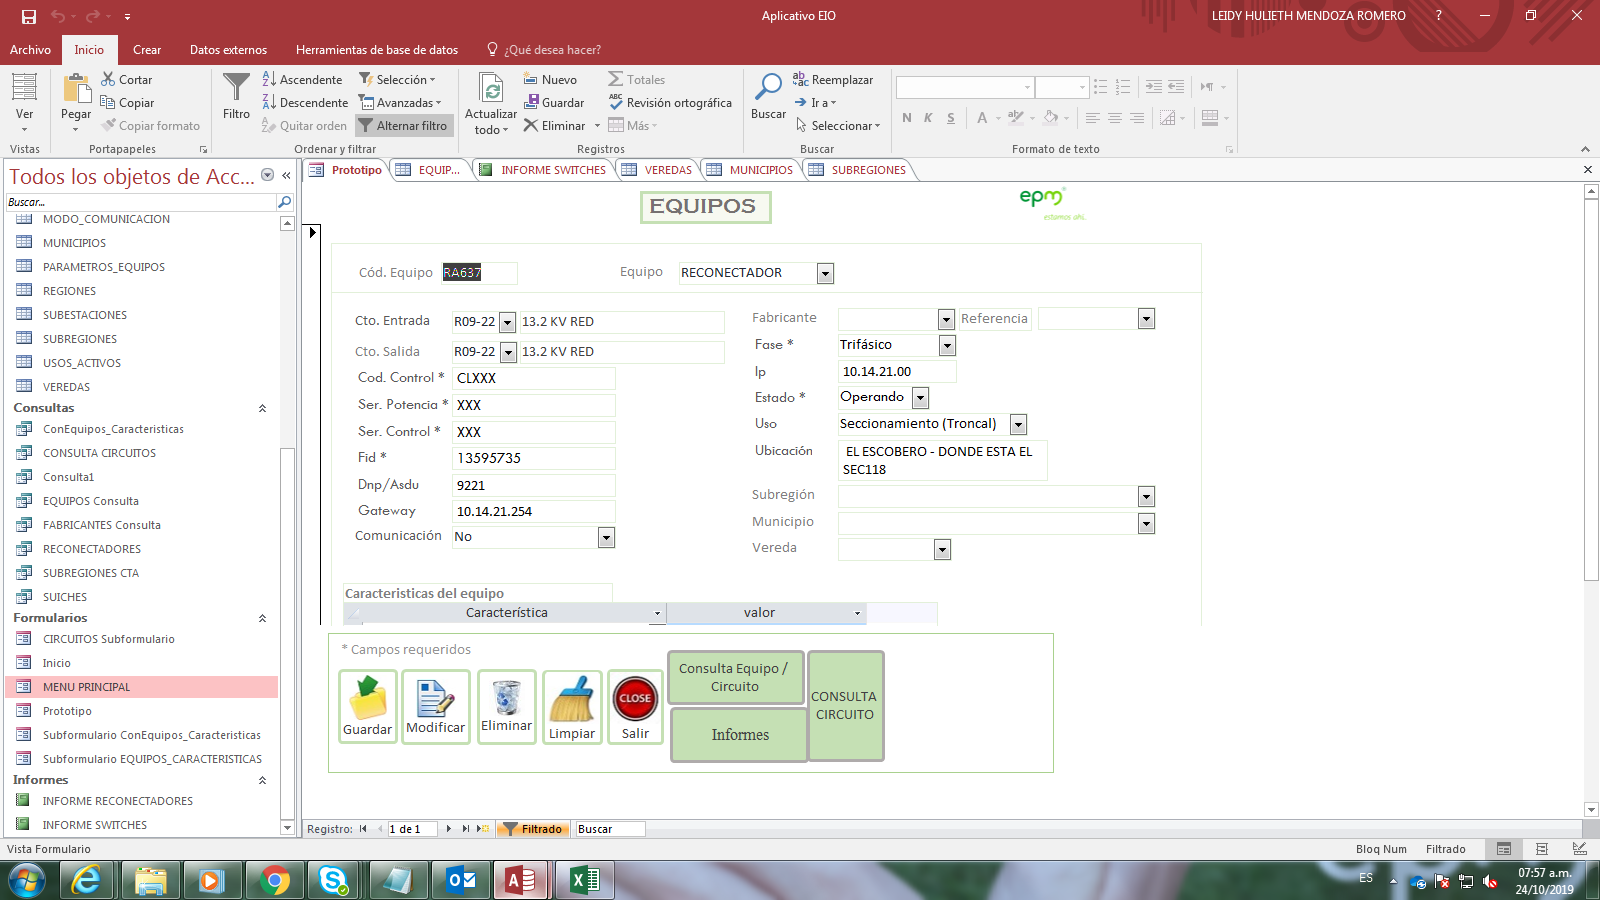Collapse the Consultas section in the sidebar
Viewport: 1600px width, 900px height.
(x=262, y=407)
